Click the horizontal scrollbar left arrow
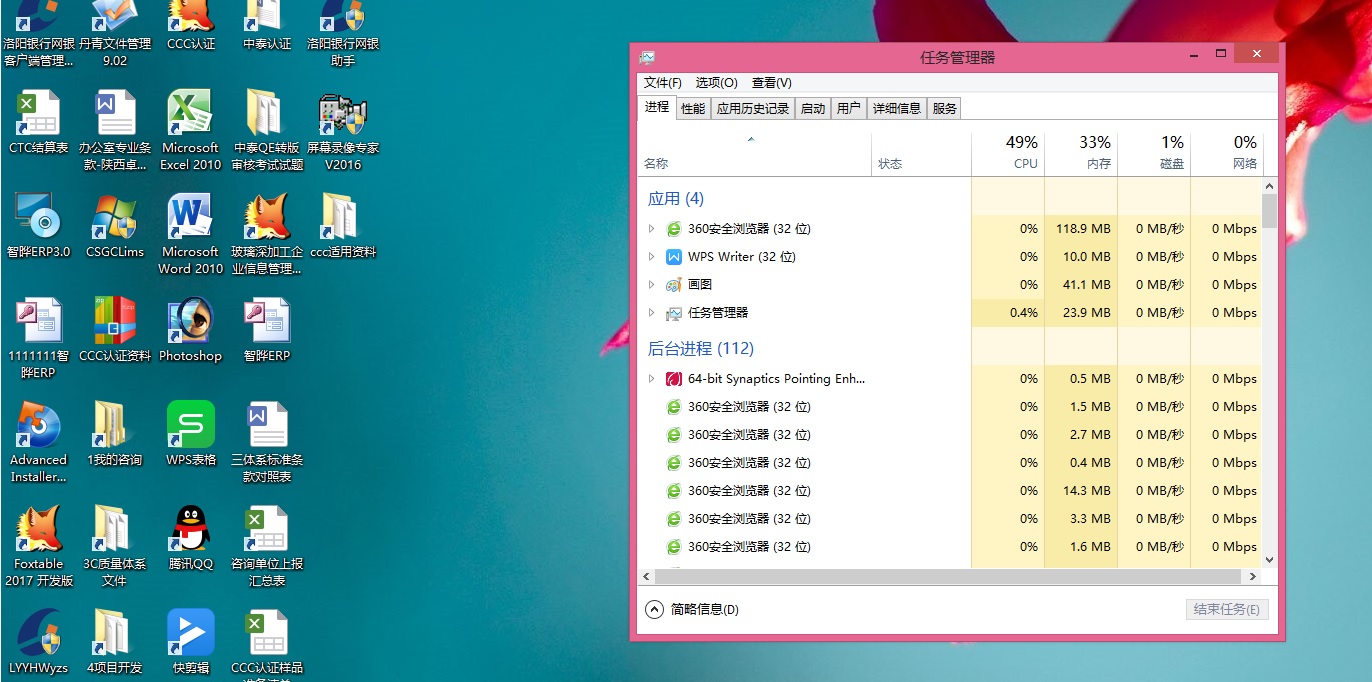The image size is (1372, 682). click(x=646, y=577)
